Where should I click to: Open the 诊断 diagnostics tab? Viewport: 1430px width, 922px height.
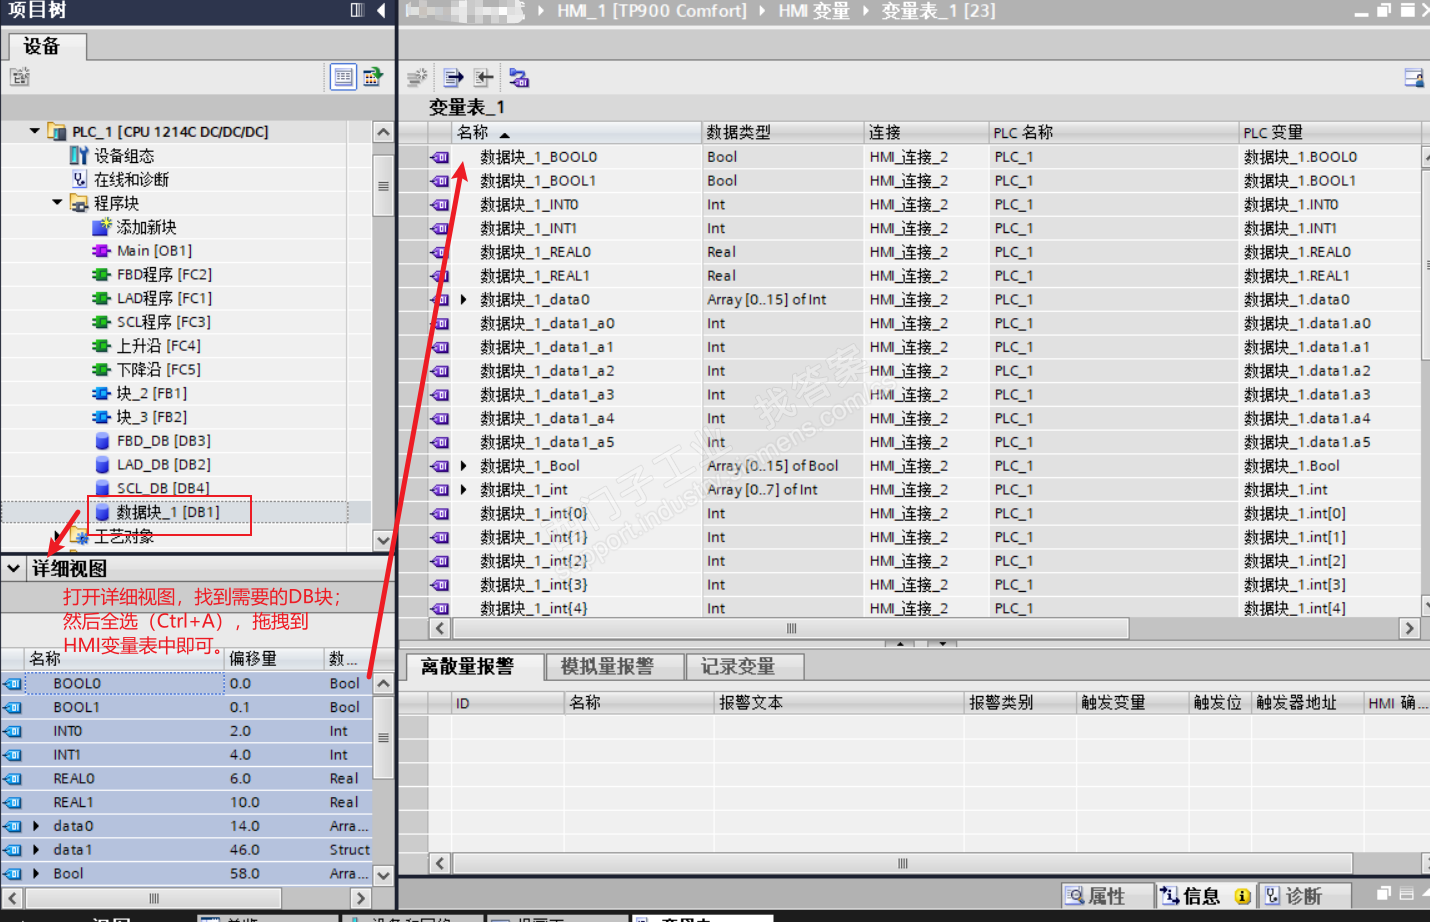point(1304,896)
